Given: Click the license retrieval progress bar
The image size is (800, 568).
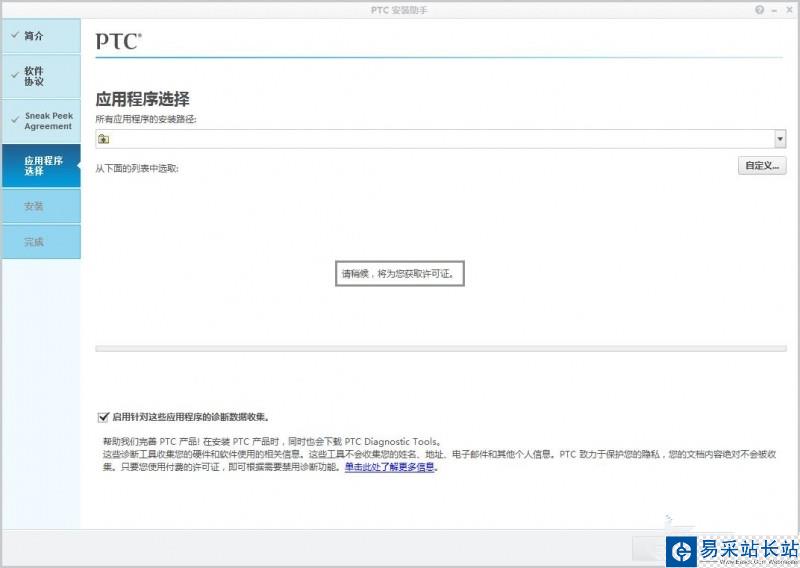Looking at the screenshot, I should coord(440,349).
